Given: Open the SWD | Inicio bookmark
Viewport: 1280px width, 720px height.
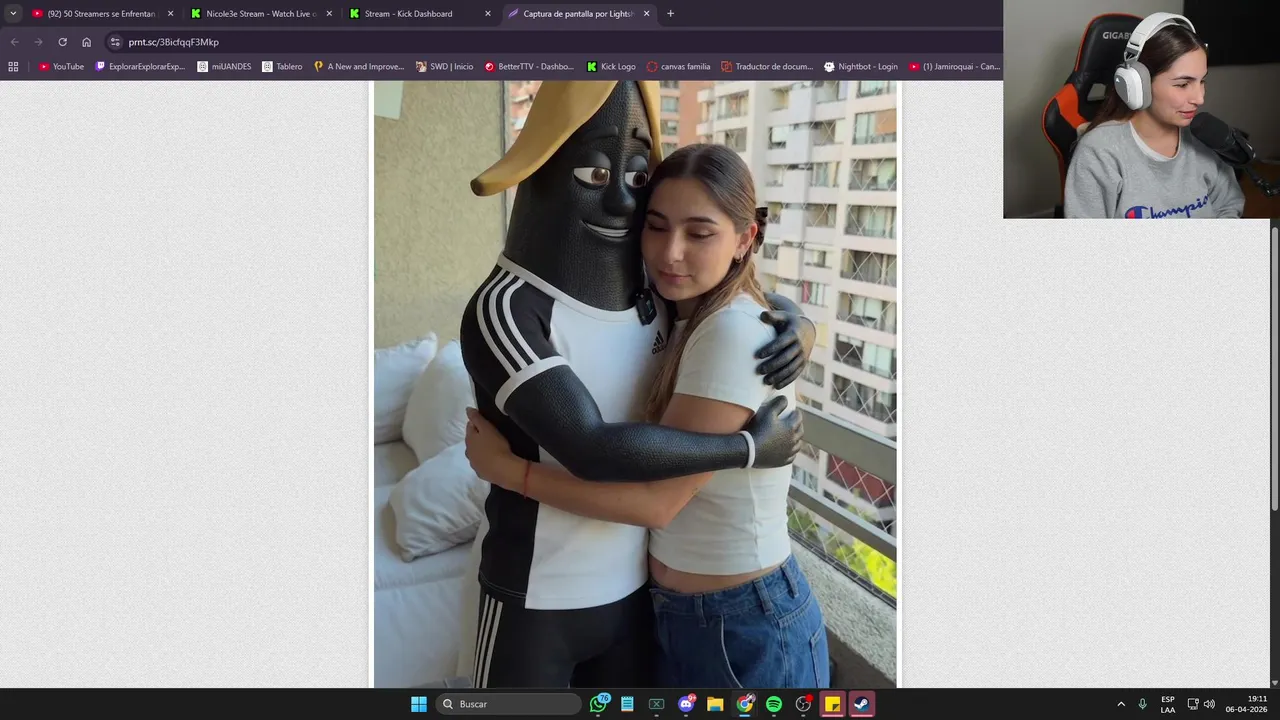Looking at the screenshot, I should [444, 67].
